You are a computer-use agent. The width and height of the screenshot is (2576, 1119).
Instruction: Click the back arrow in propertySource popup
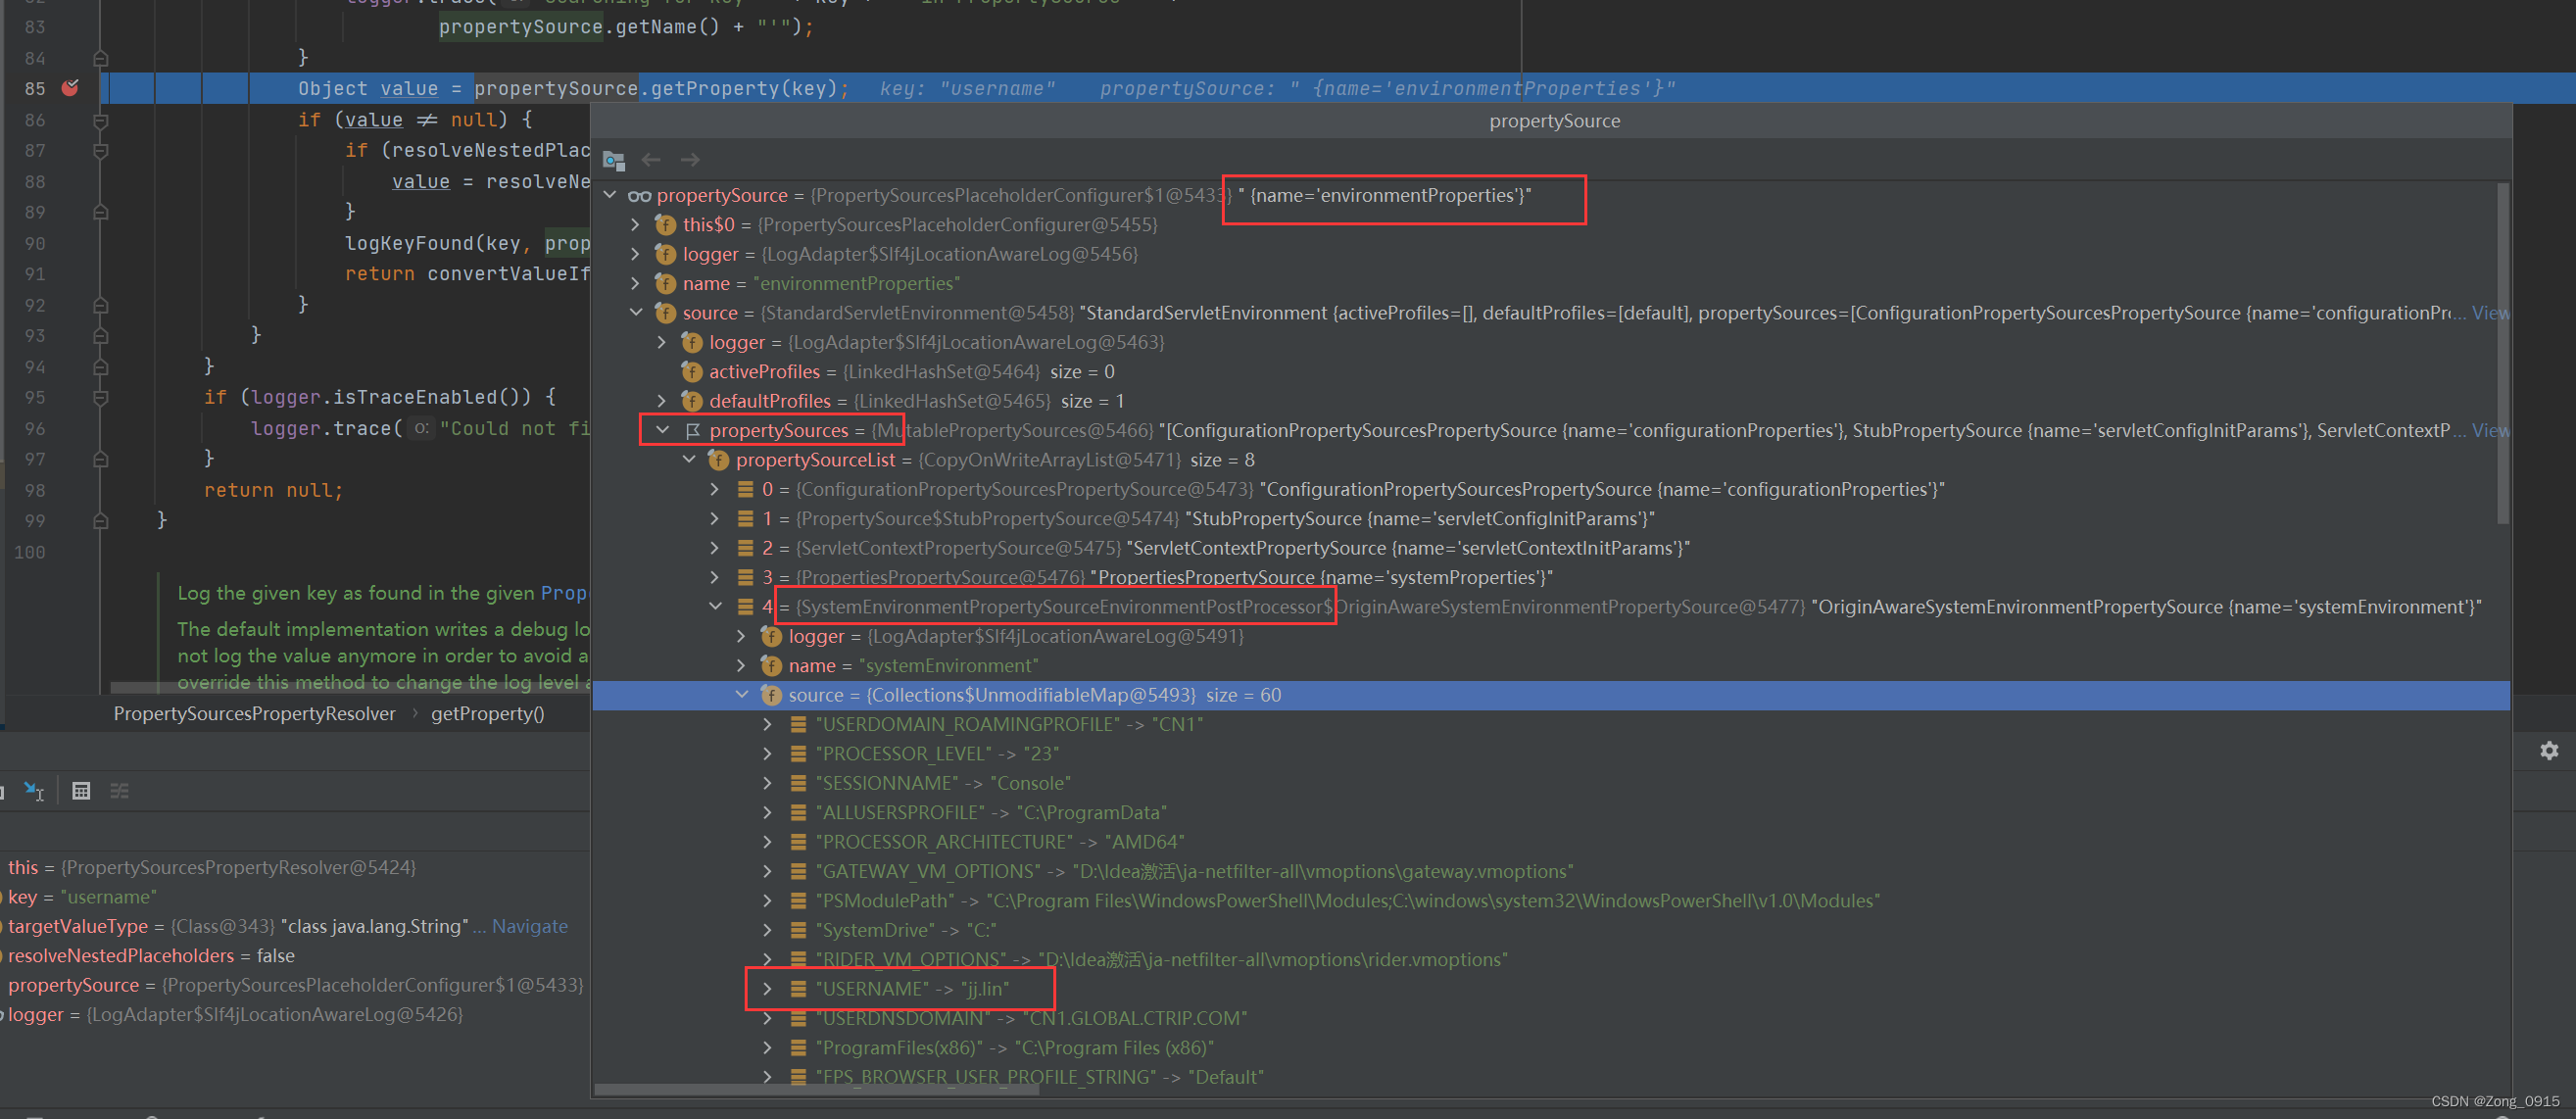[x=651, y=159]
